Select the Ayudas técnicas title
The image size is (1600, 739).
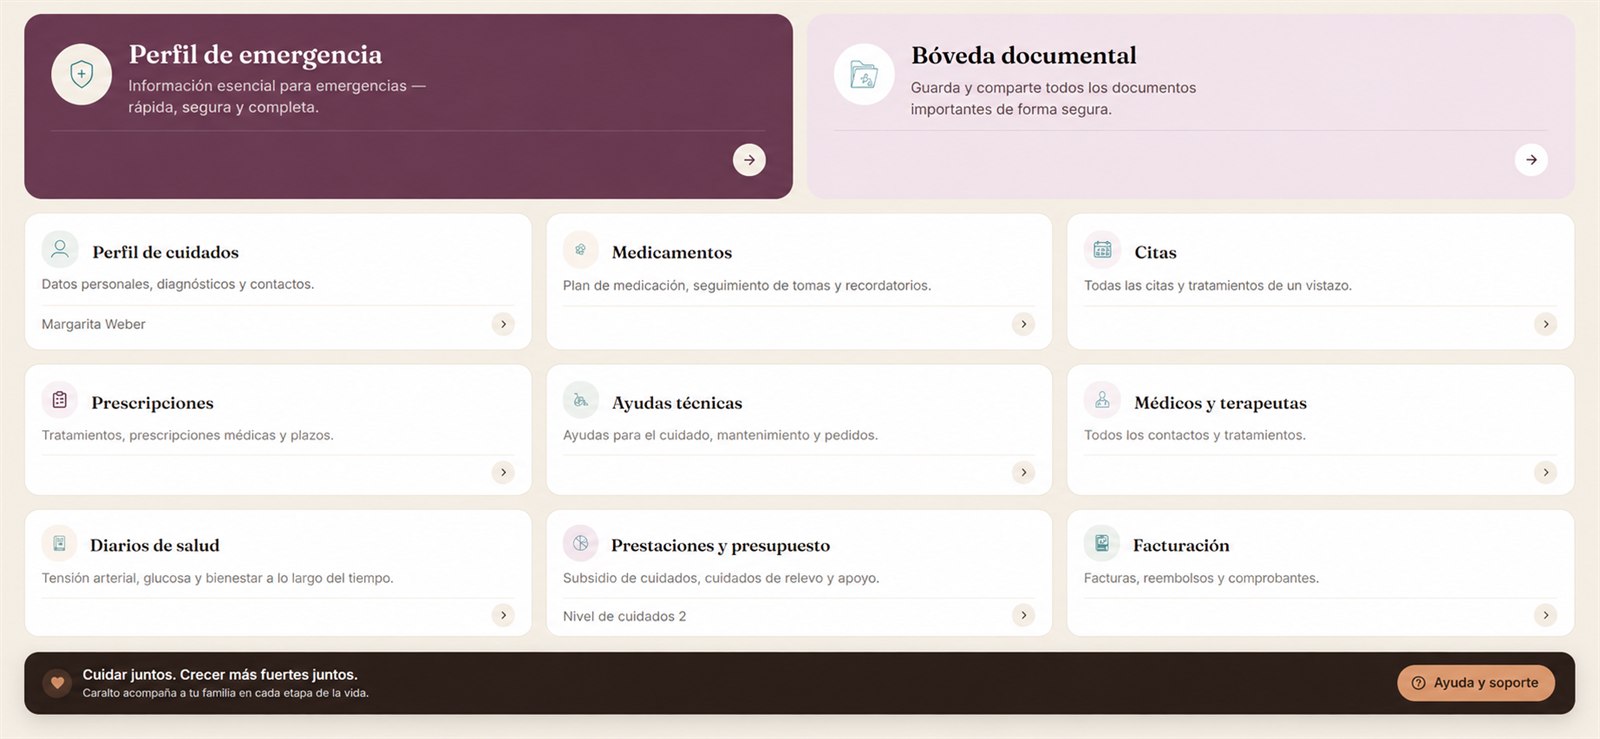click(x=677, y=403)
